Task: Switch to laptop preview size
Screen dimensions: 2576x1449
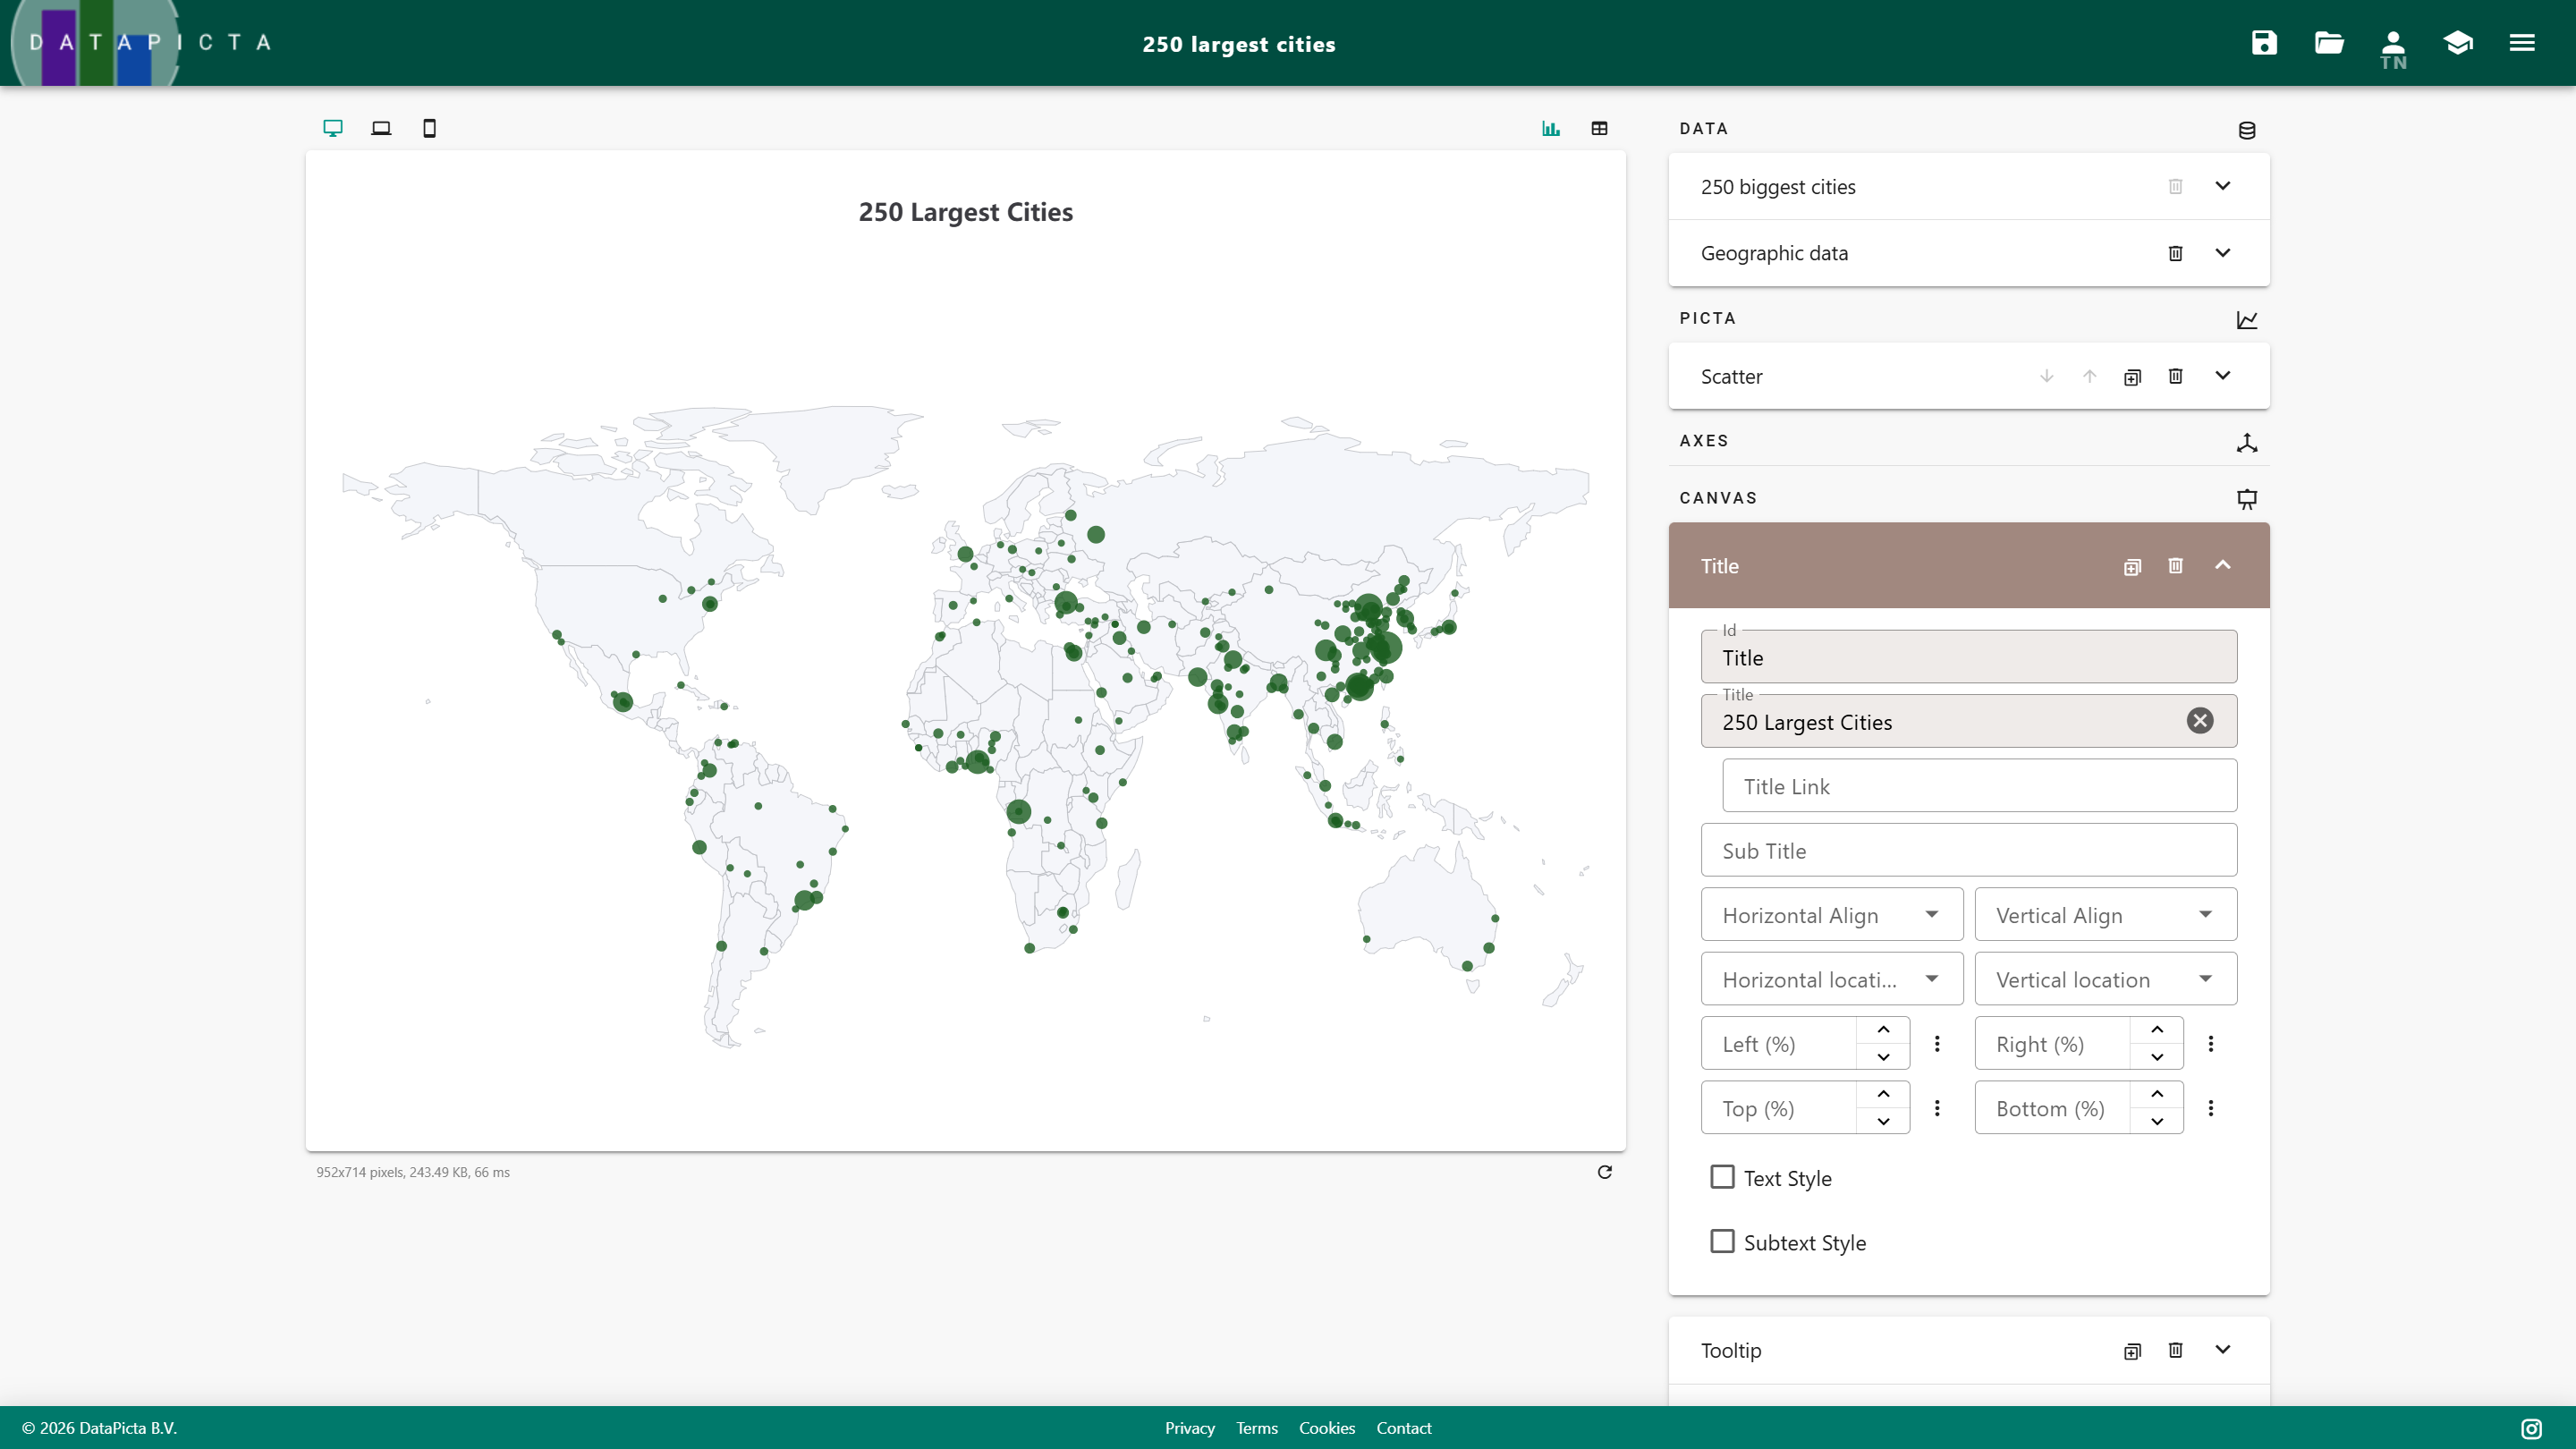Action: (381, 128)
